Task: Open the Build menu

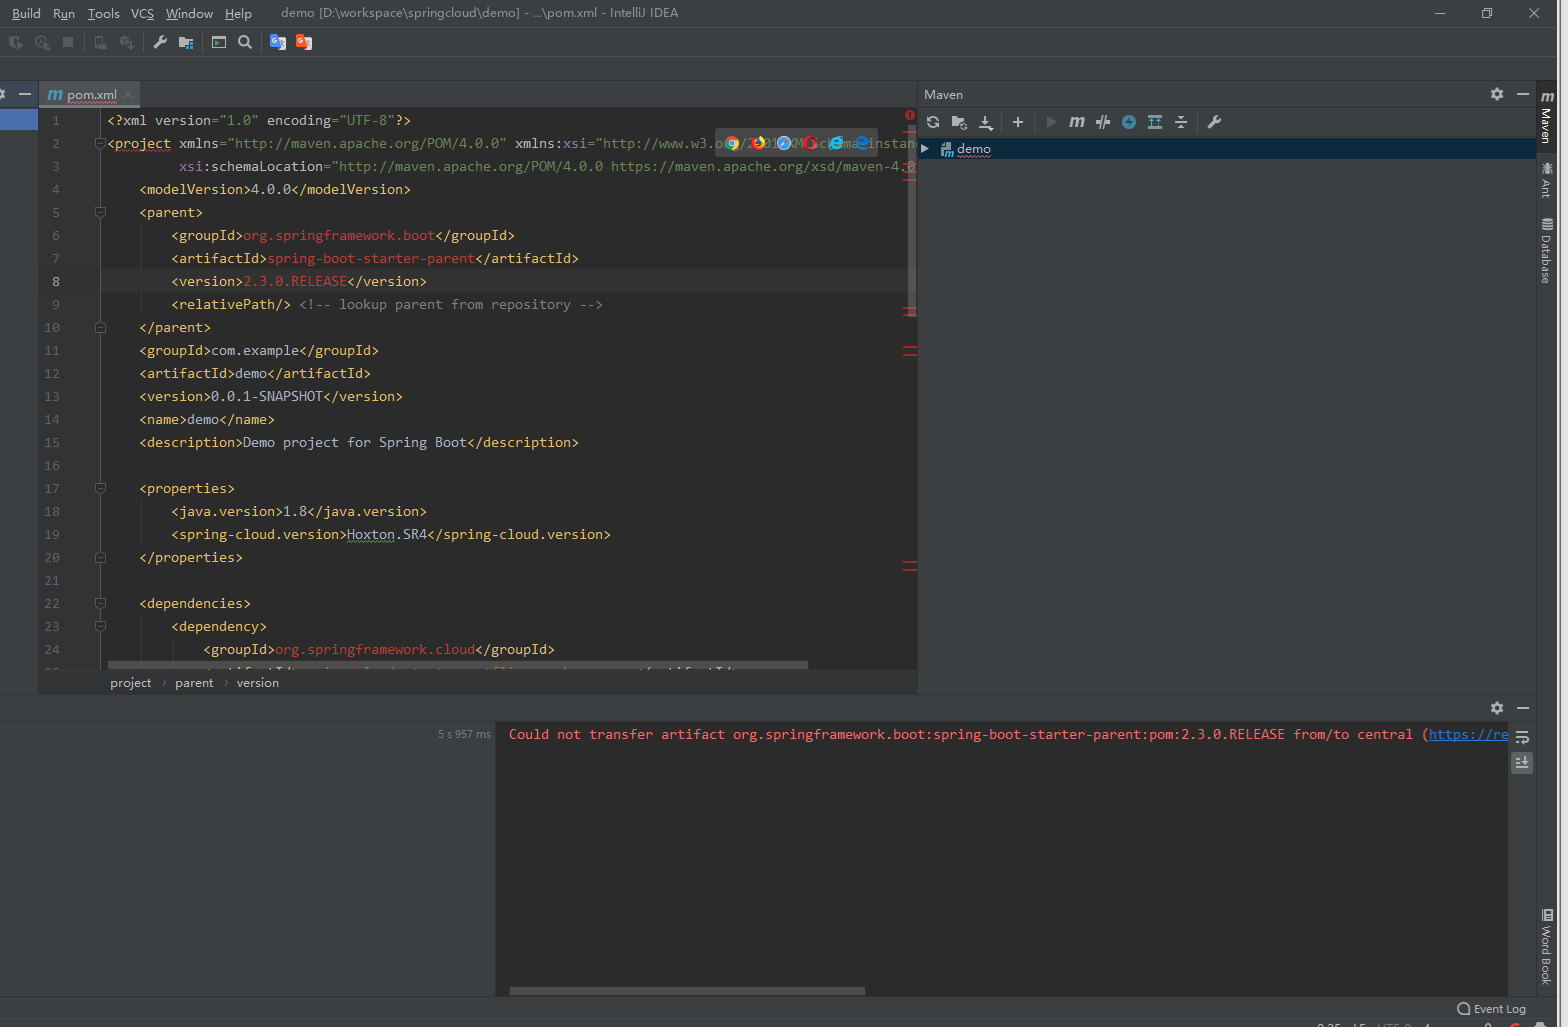Action: (26, 13)
